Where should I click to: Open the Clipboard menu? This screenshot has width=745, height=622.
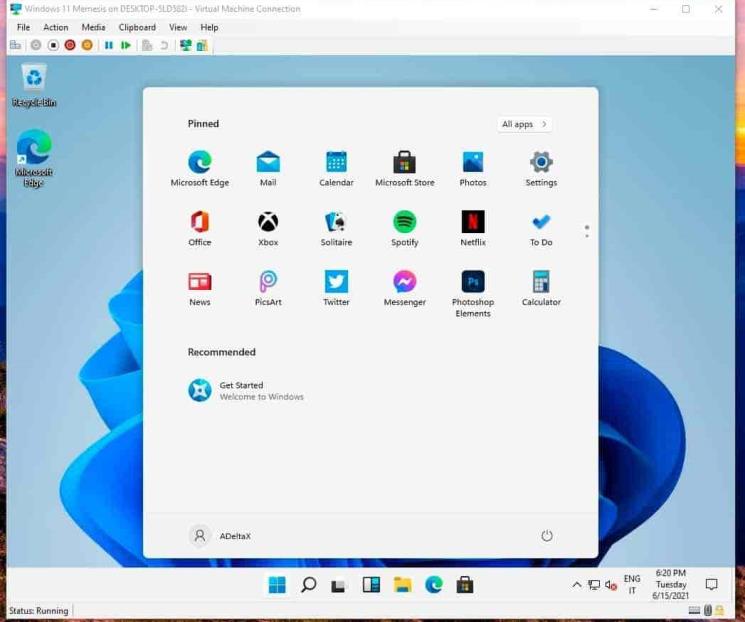(x=137, y=27)
